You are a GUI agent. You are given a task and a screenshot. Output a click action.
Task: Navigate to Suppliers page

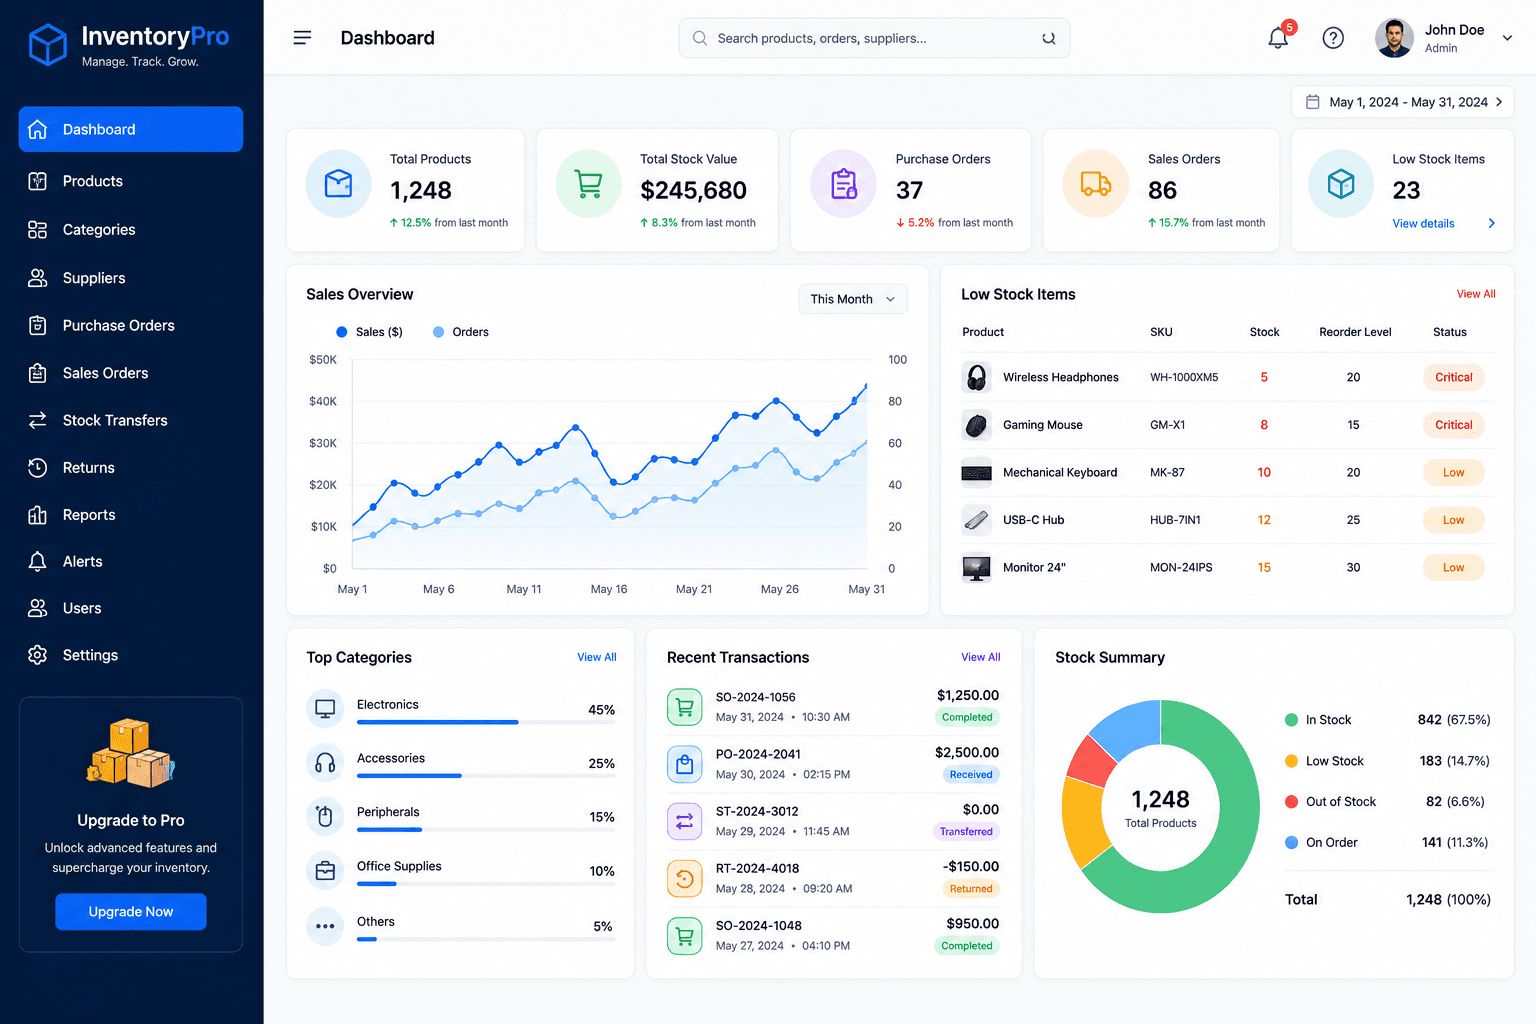[x=131, y=278]
